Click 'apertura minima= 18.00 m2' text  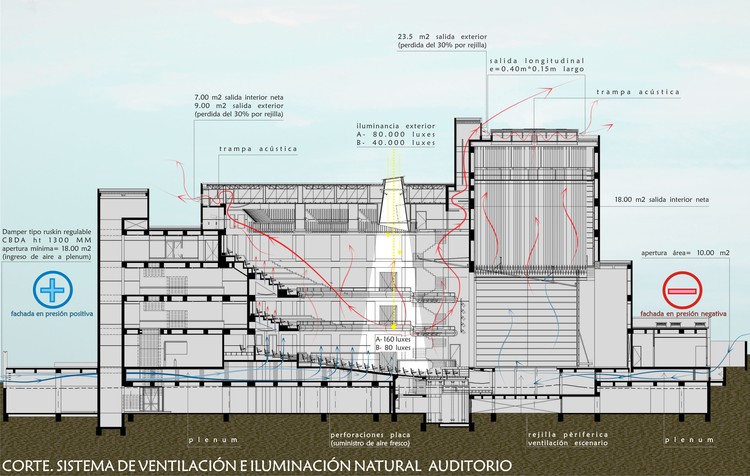point(46,248)
